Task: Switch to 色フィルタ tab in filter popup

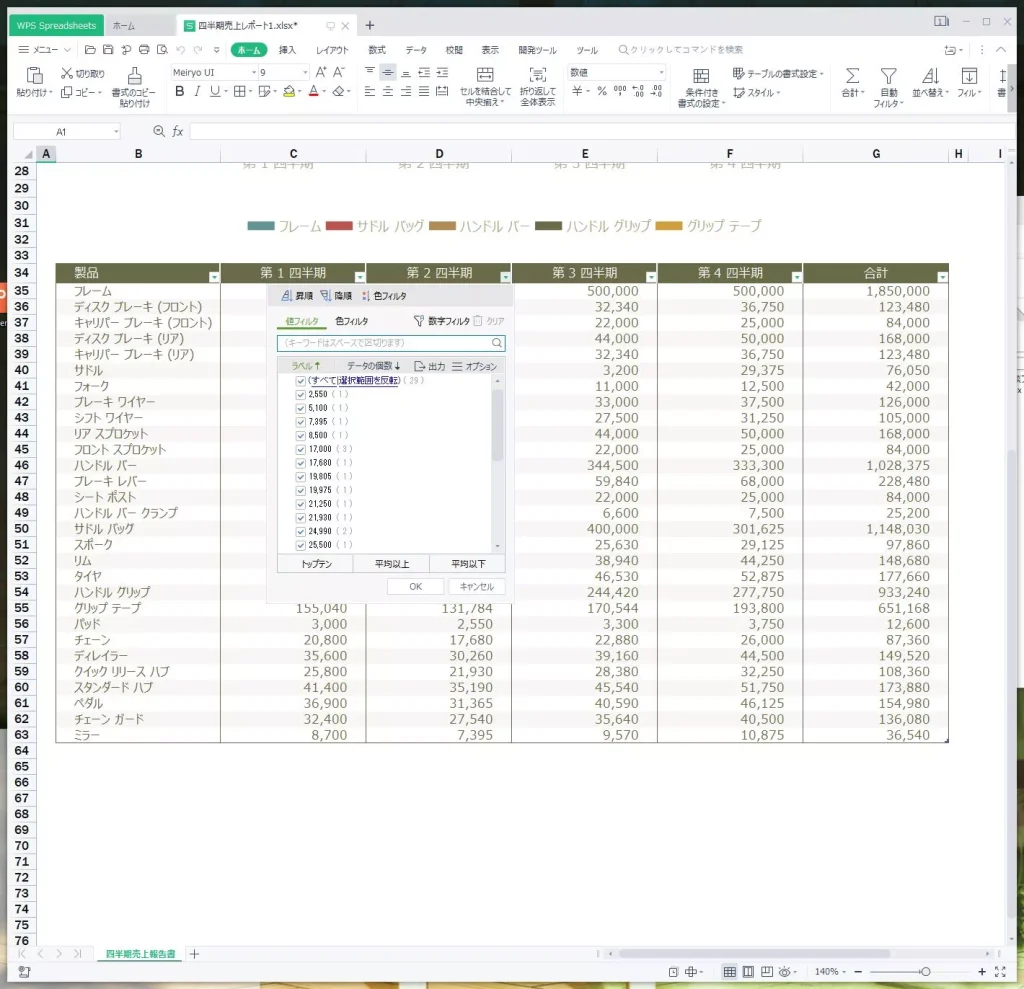Action: pyautogui.click(x=351, y=321)
